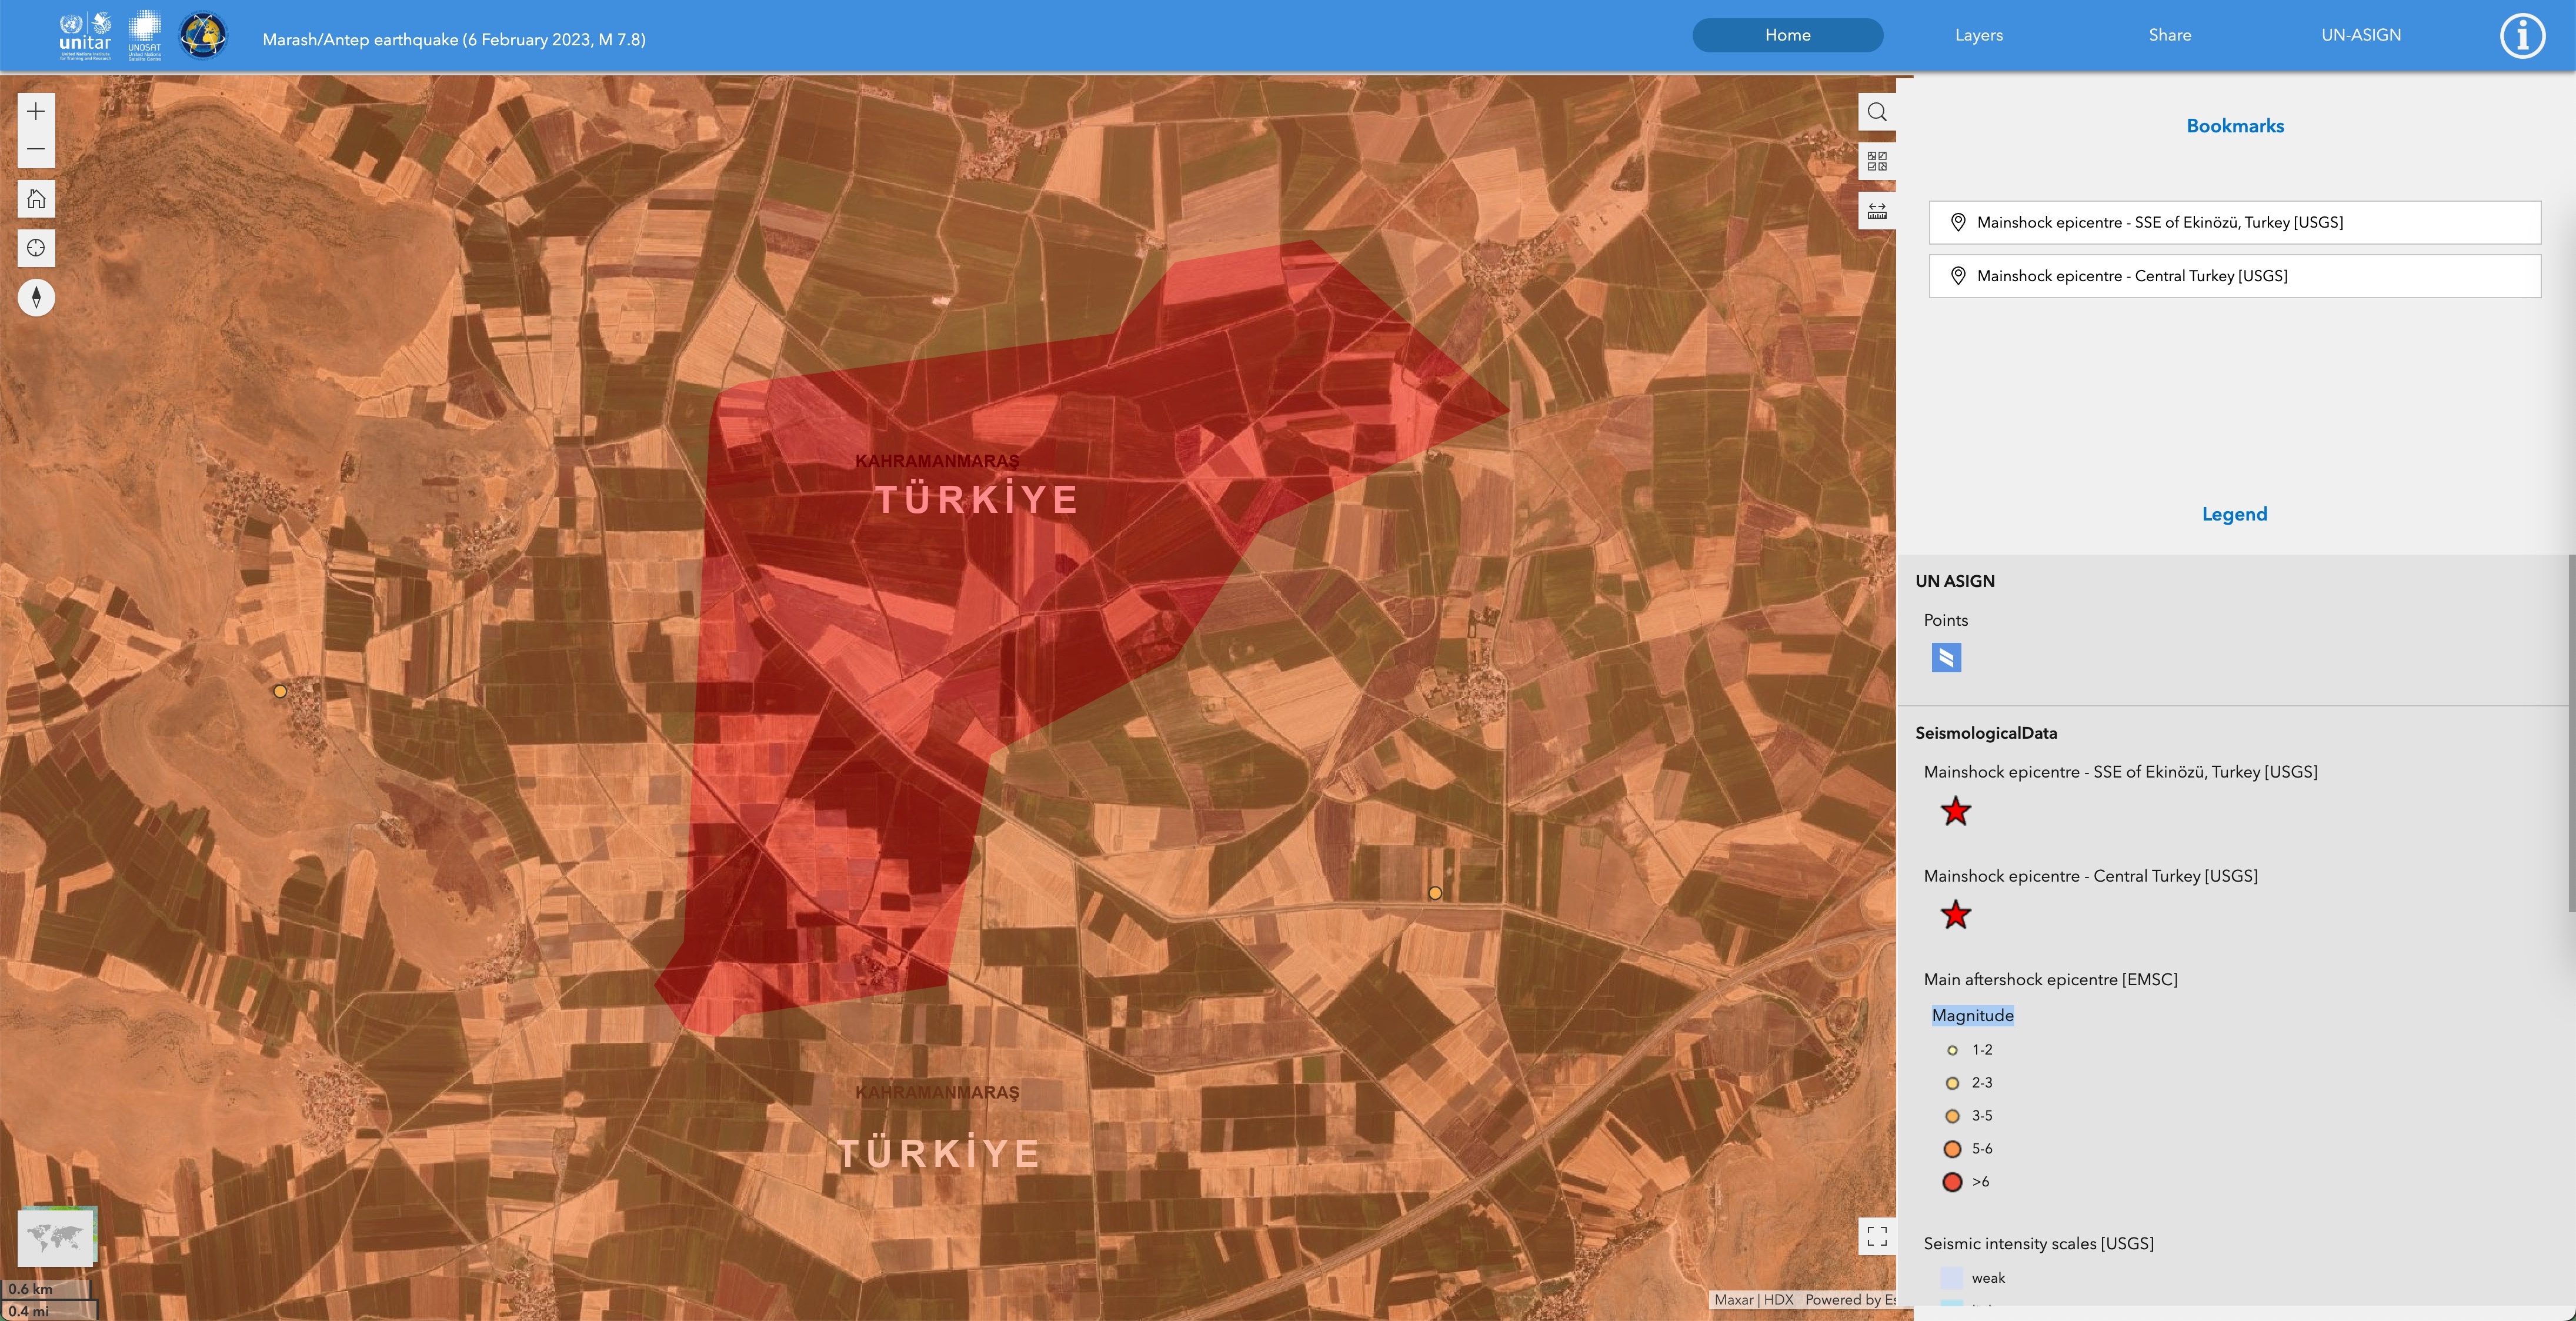Zoom out of the map
Viewport: 2576px width, 1321px height.
36,149
